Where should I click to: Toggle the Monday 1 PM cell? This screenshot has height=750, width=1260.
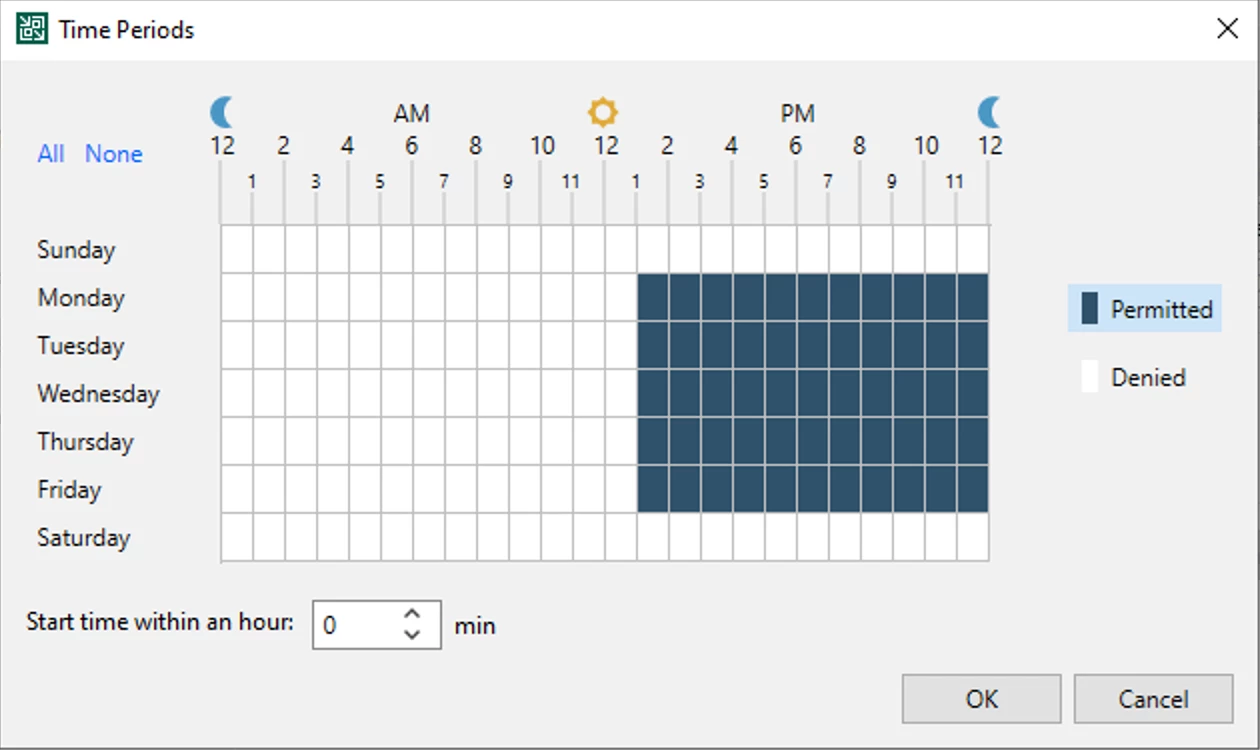pyautogui.click(x=653, y=297)
